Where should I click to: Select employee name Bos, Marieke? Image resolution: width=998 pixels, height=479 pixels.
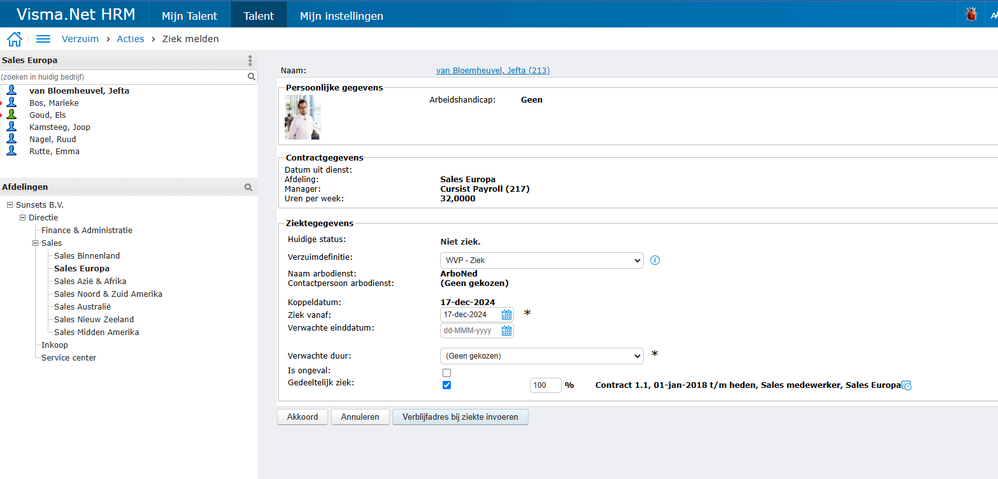click(x=54, y=102)
